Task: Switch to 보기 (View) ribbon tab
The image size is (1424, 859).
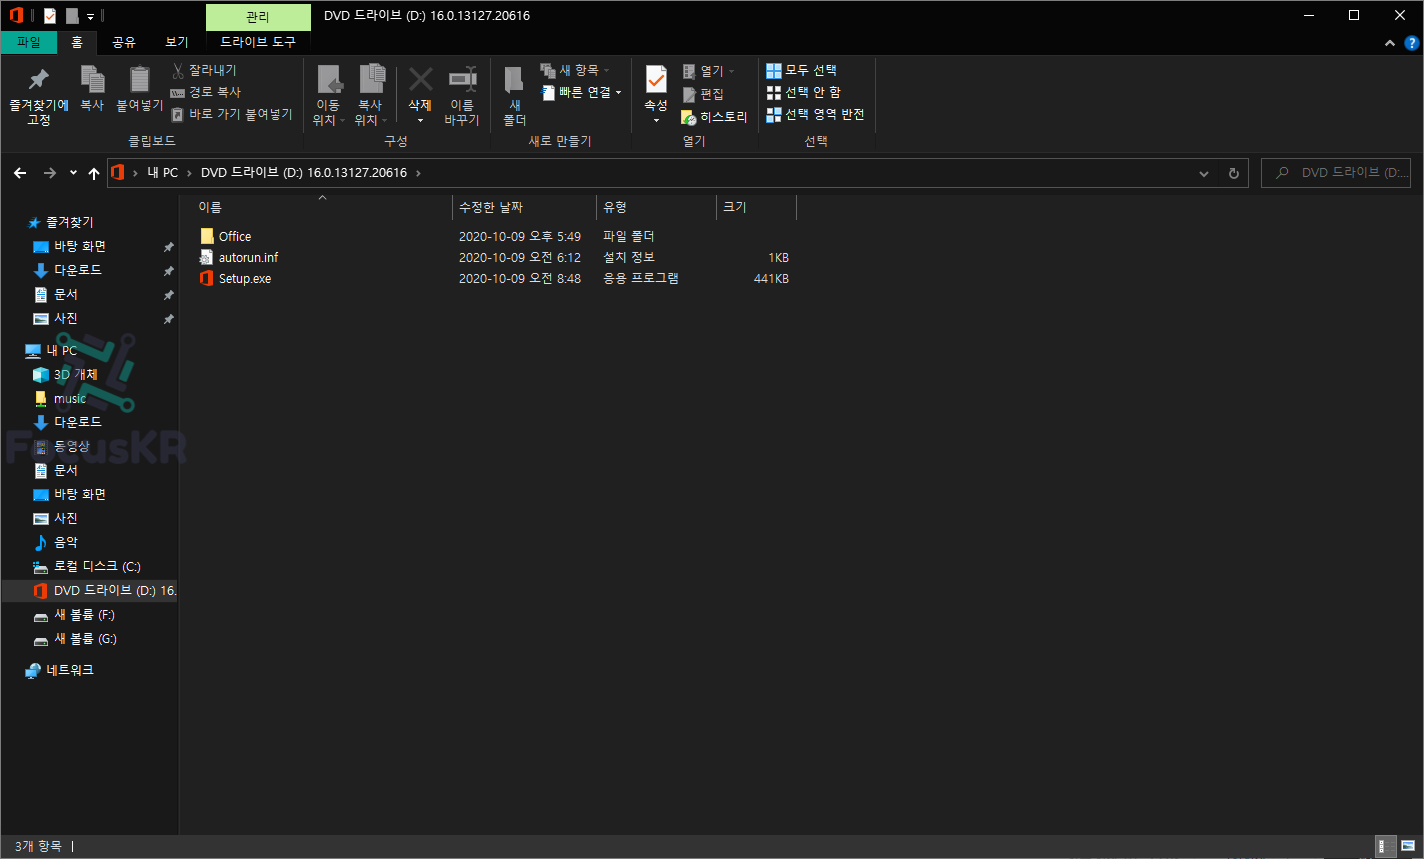Action: (x=177, y=42)
